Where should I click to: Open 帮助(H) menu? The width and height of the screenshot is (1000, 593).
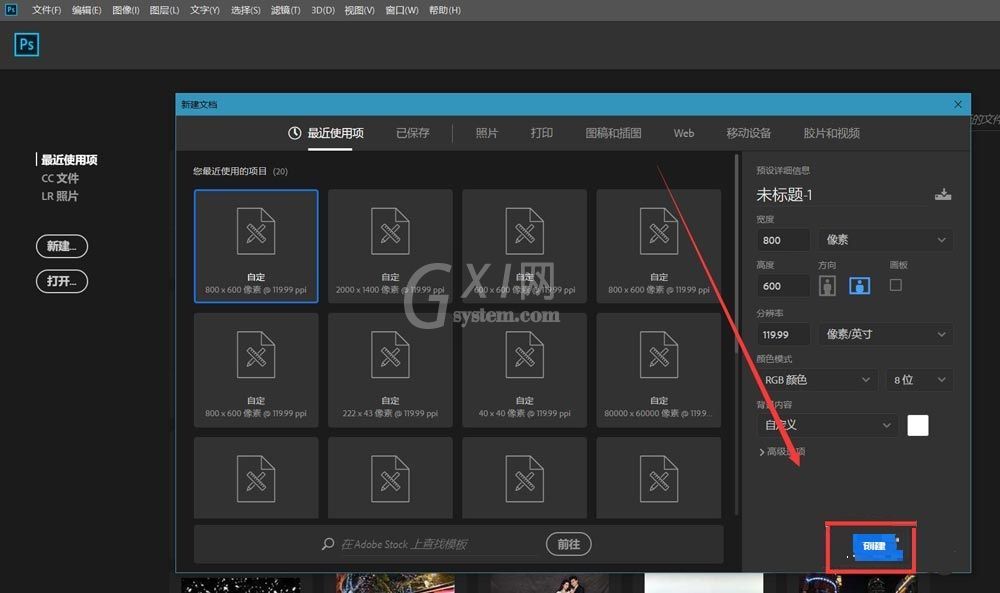[x=445, y=10]
